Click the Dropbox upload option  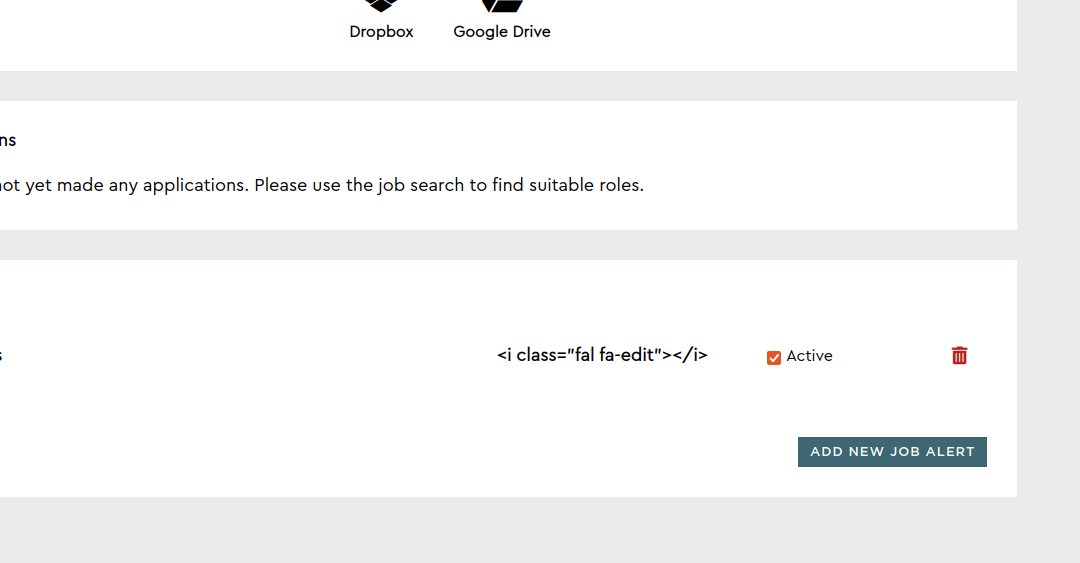381,21
